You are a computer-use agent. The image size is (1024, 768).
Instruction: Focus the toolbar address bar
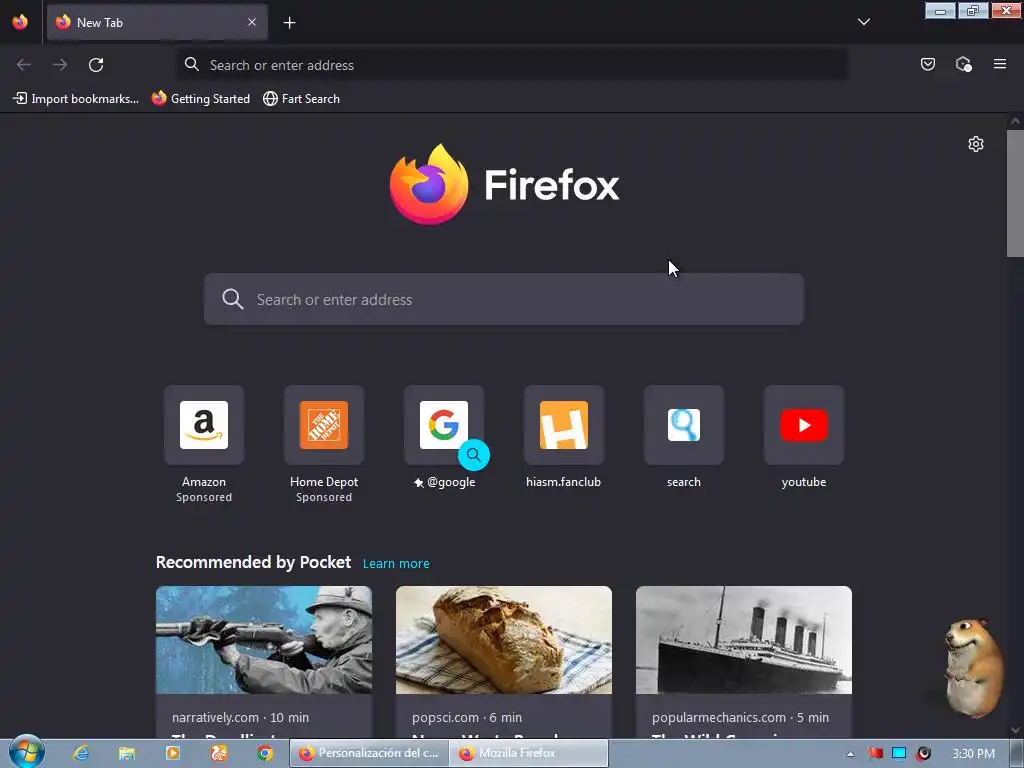click(513, 65)
